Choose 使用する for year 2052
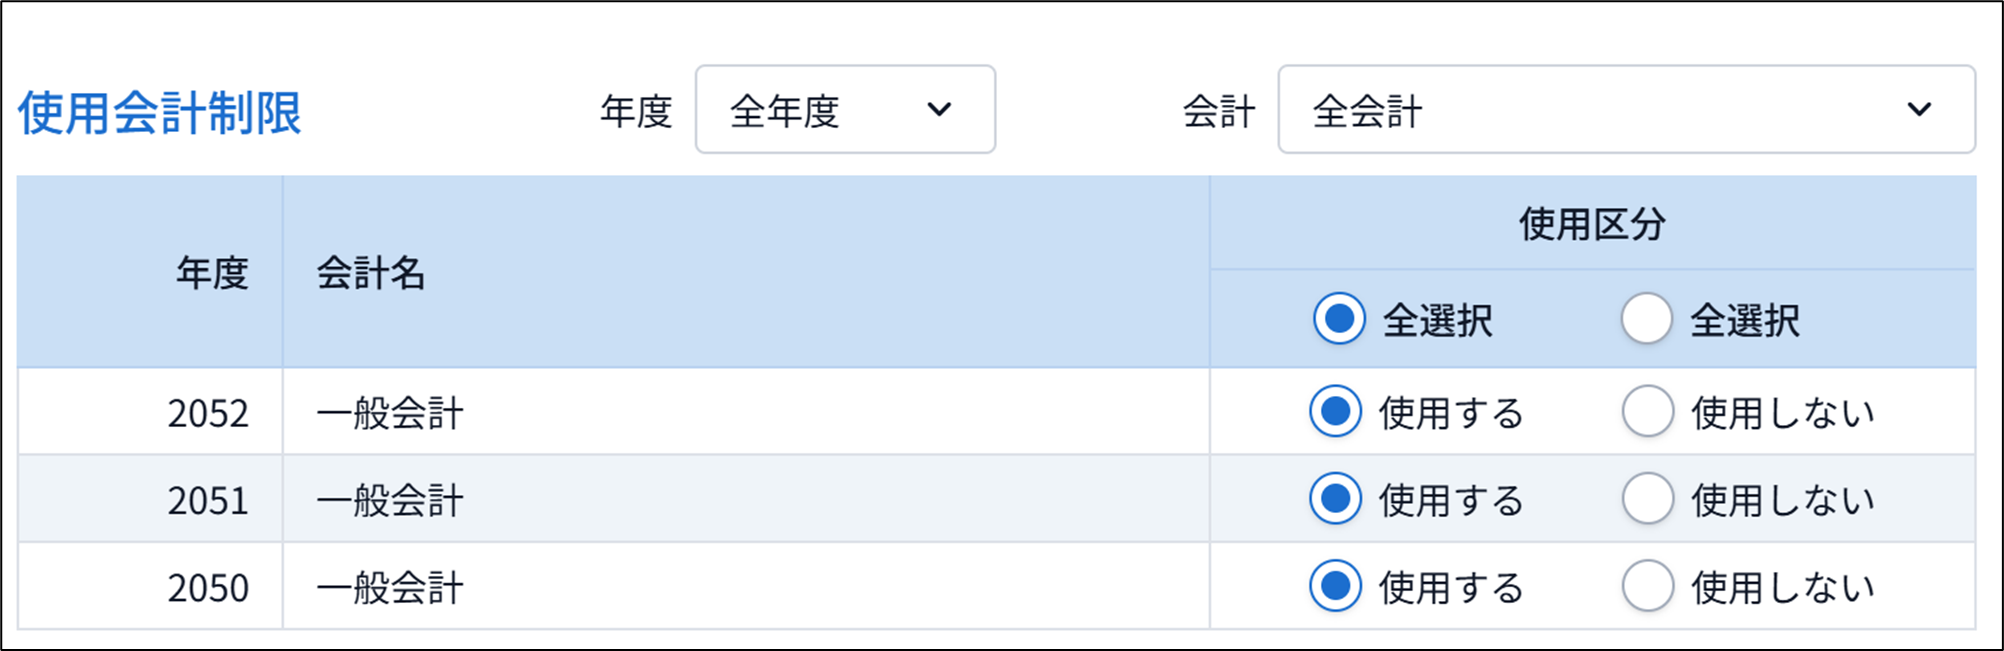 (x=1335, y=411)
